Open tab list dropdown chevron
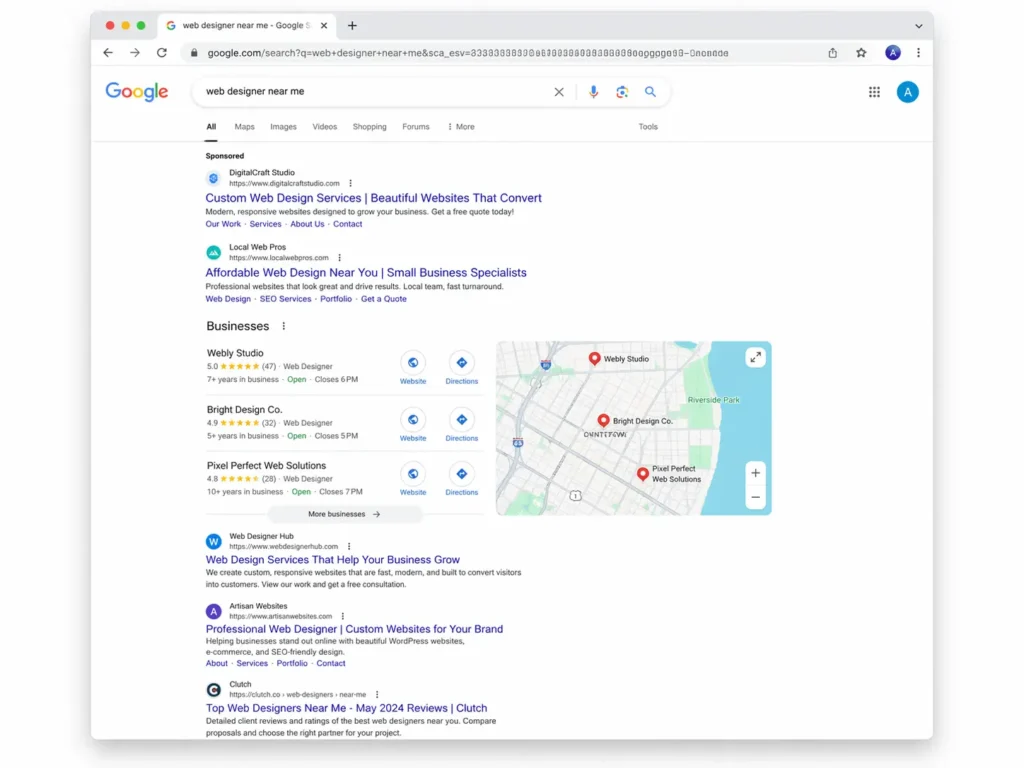This screenshot has height=768, width=1024. (x=919, y=26)
